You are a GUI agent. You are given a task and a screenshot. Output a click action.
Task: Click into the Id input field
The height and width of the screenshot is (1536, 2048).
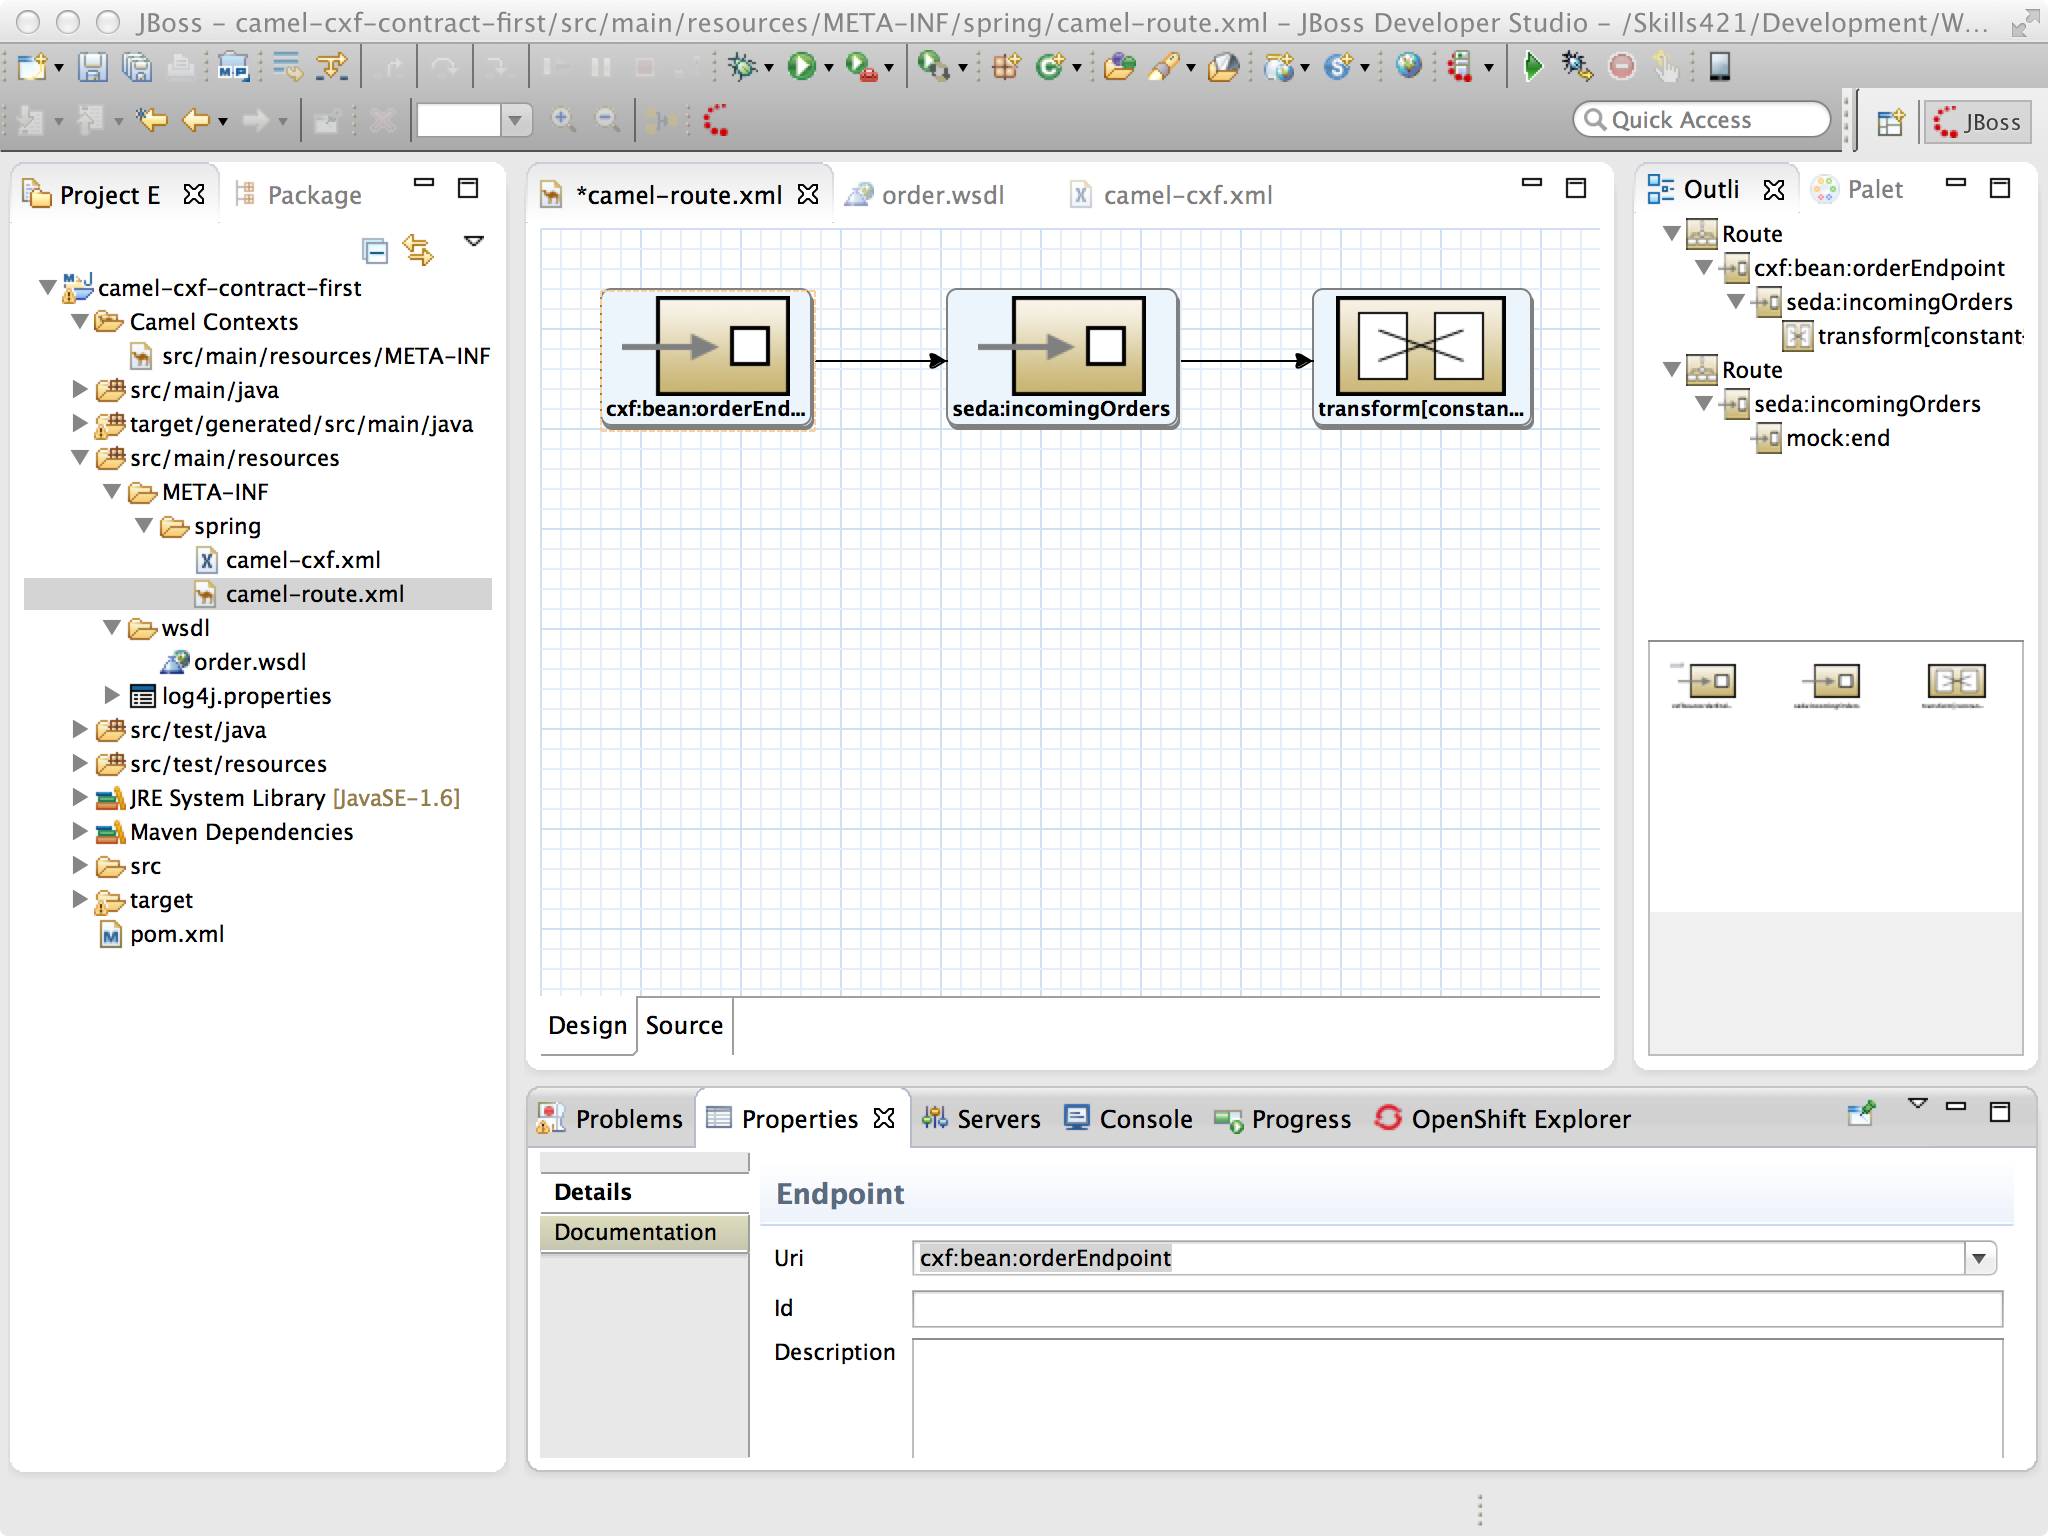coord(1456,1308)
